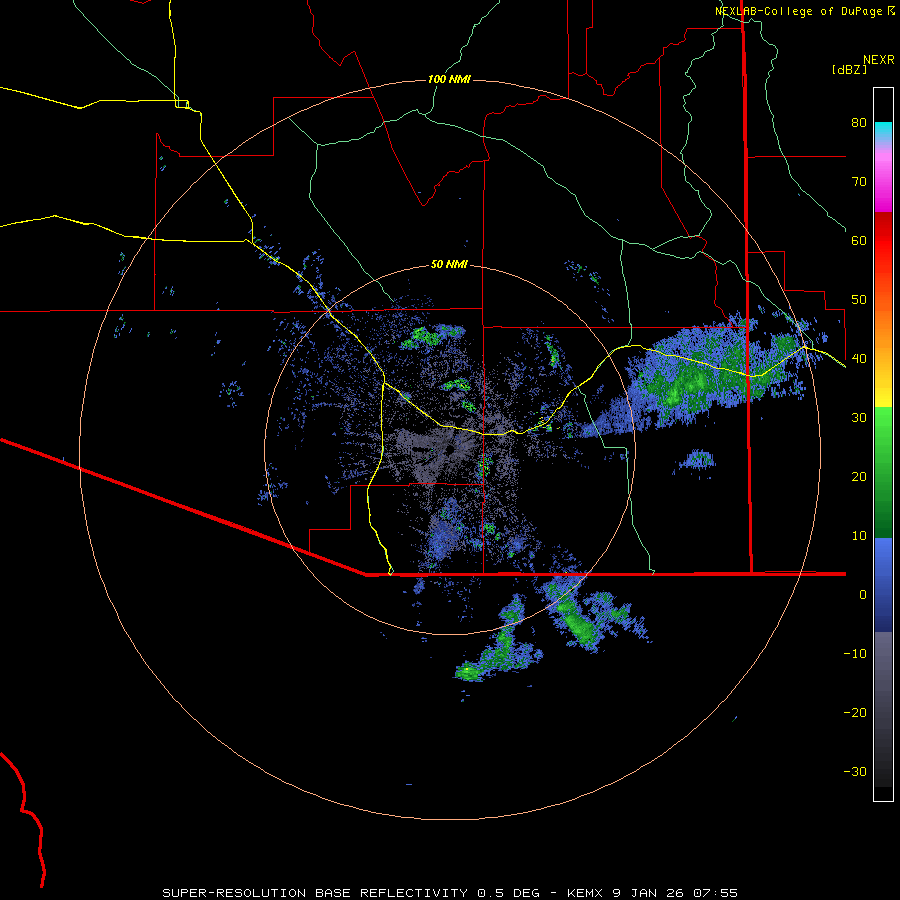This screenshot has height=900, width=900.
Task: Click the "9 JAN 26" date text
Action: 649,893
